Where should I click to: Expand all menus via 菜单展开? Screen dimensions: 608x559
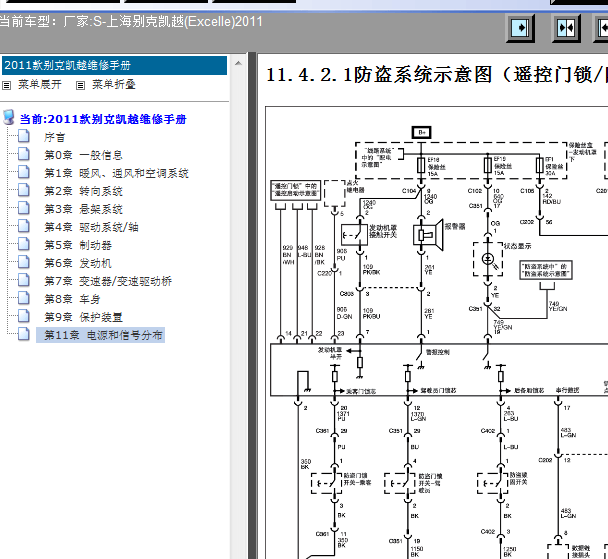tap(40, 85)
